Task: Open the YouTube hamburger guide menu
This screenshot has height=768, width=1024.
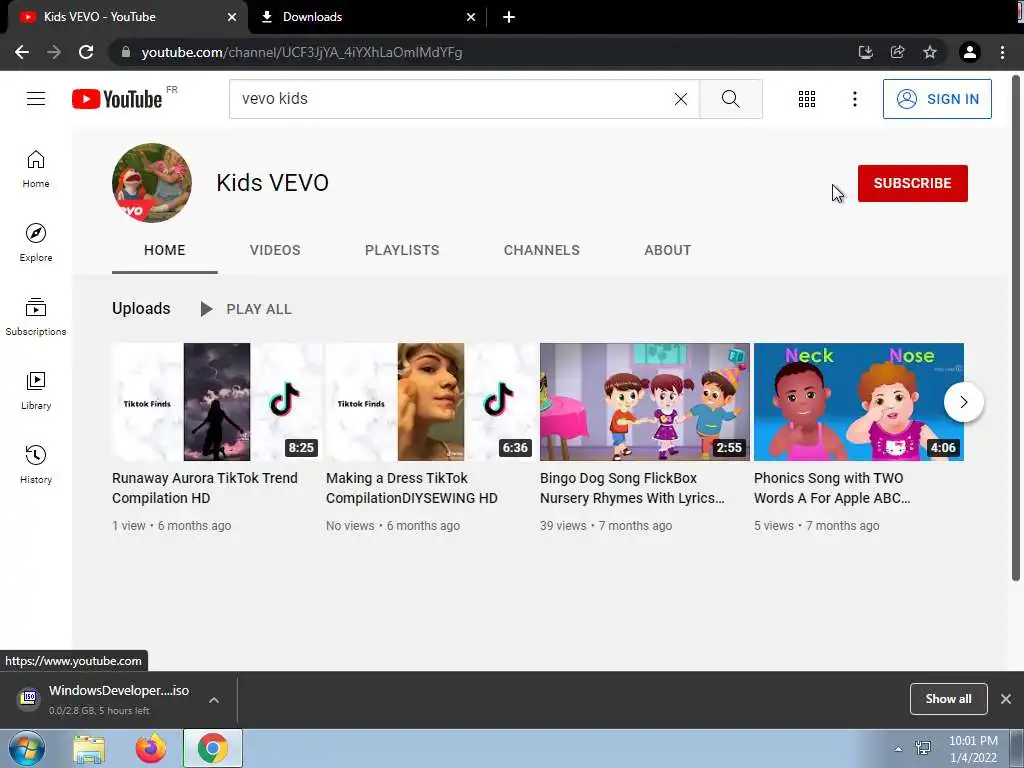Action: 36,99
